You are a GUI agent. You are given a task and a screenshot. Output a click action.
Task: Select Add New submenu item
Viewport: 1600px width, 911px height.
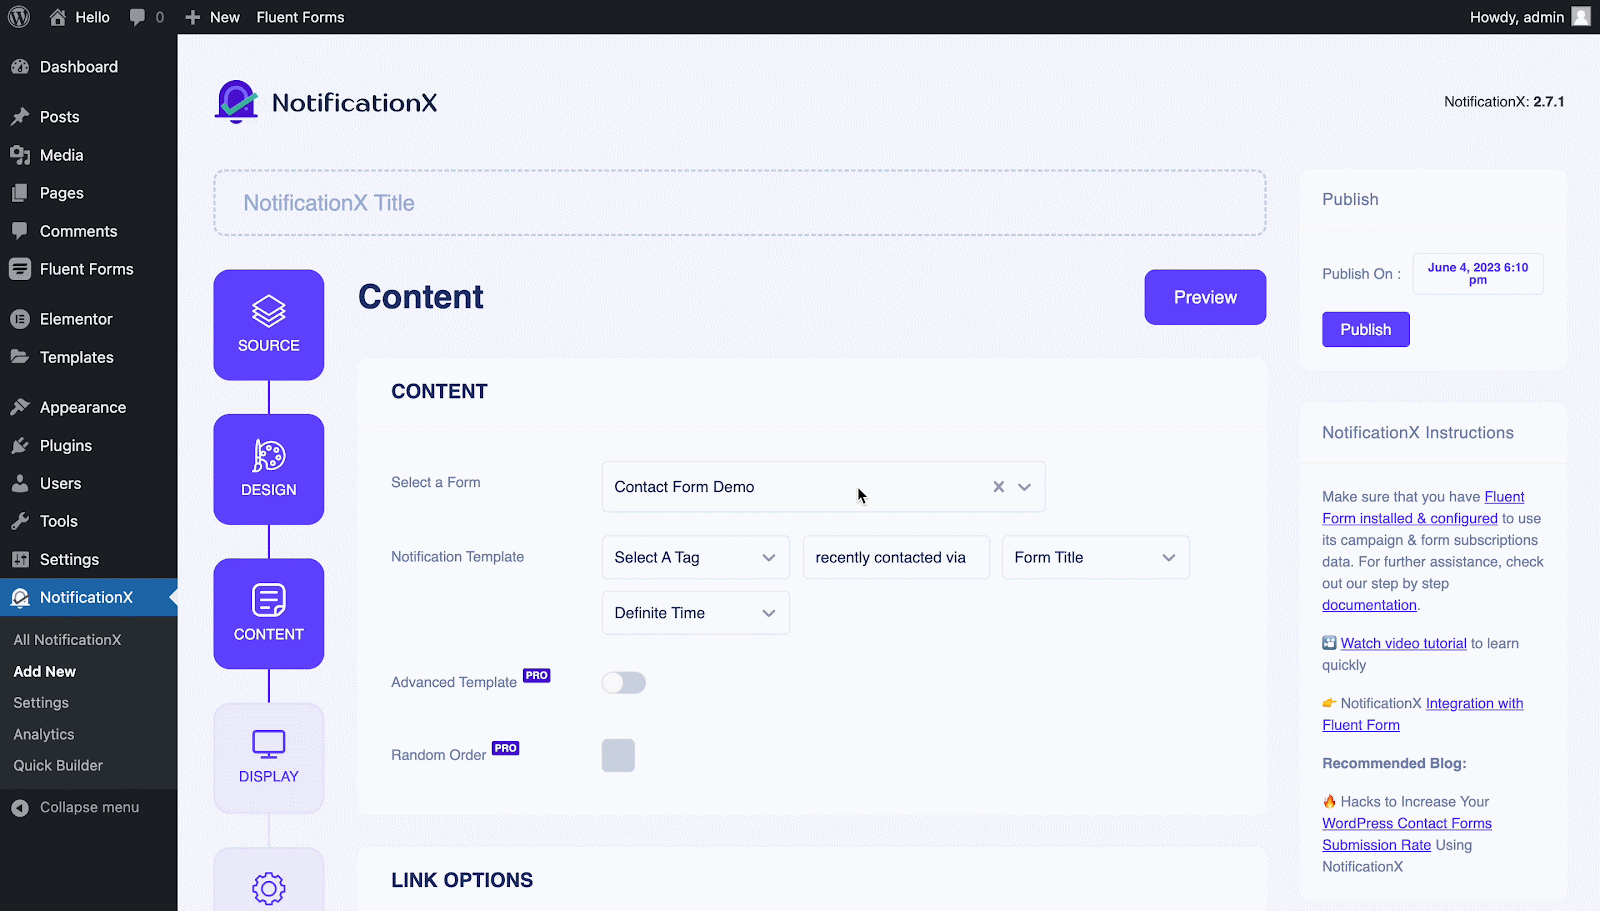point(45,672)
